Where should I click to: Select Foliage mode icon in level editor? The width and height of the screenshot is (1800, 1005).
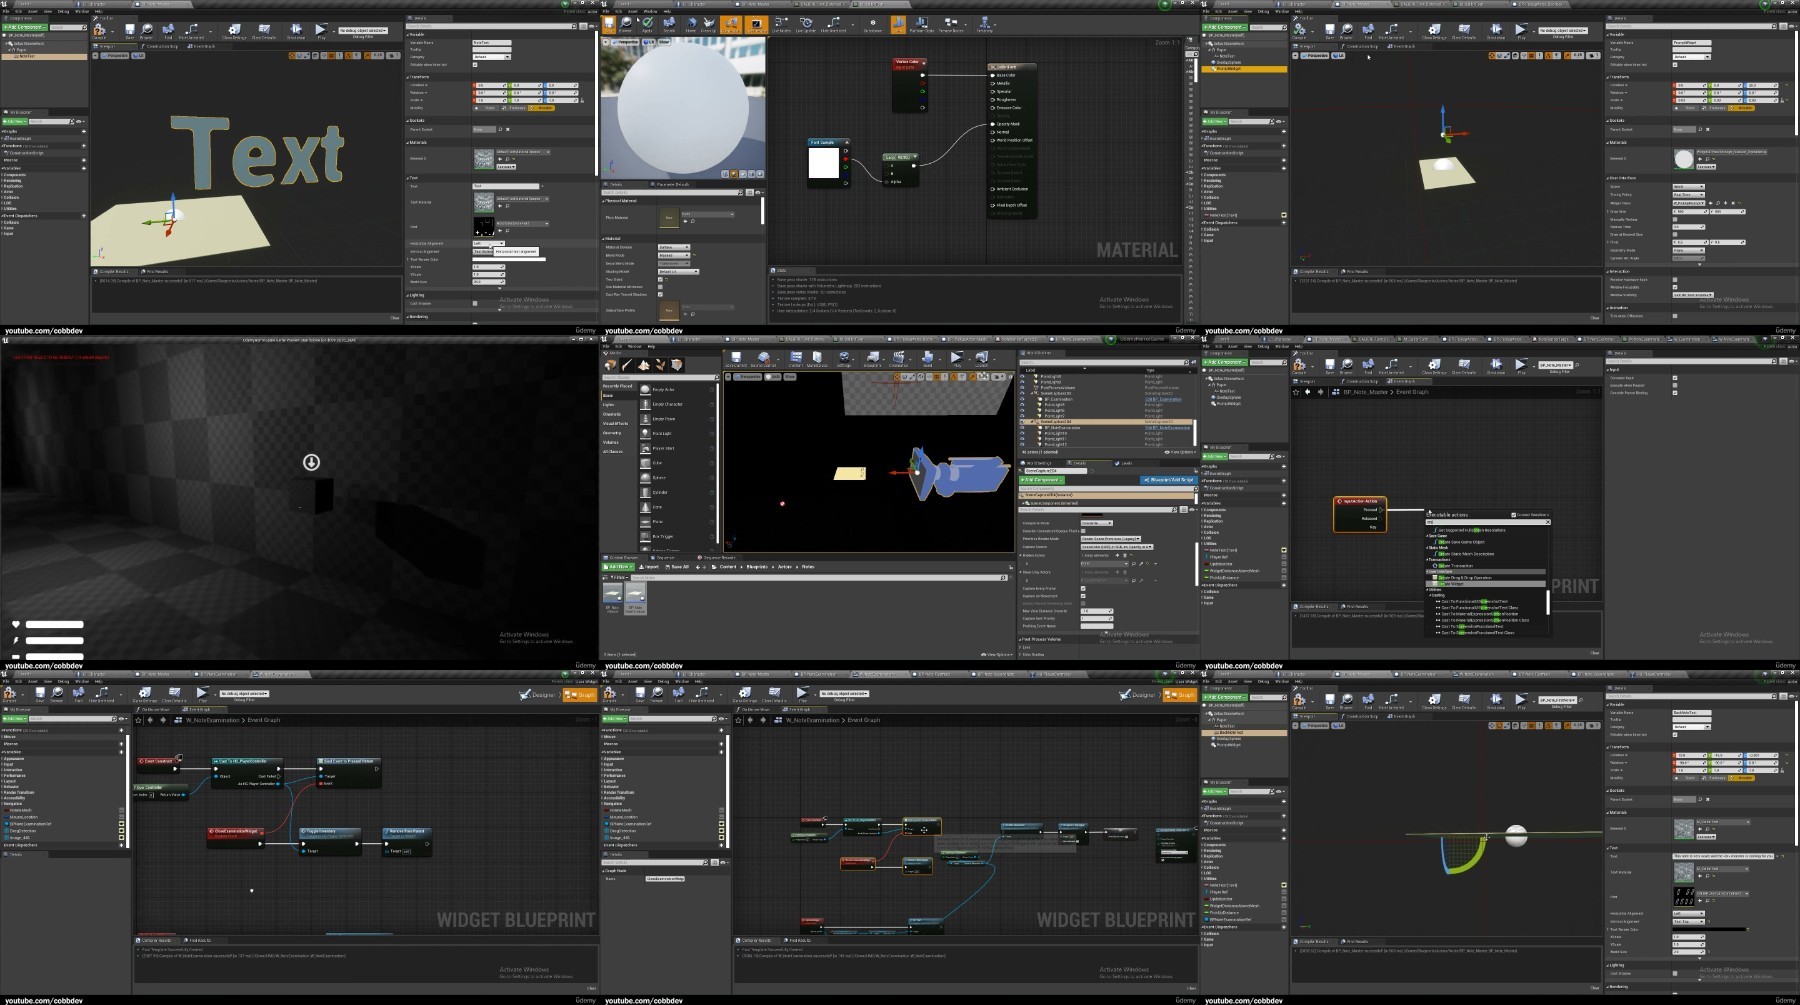click(x=660, y=365)
